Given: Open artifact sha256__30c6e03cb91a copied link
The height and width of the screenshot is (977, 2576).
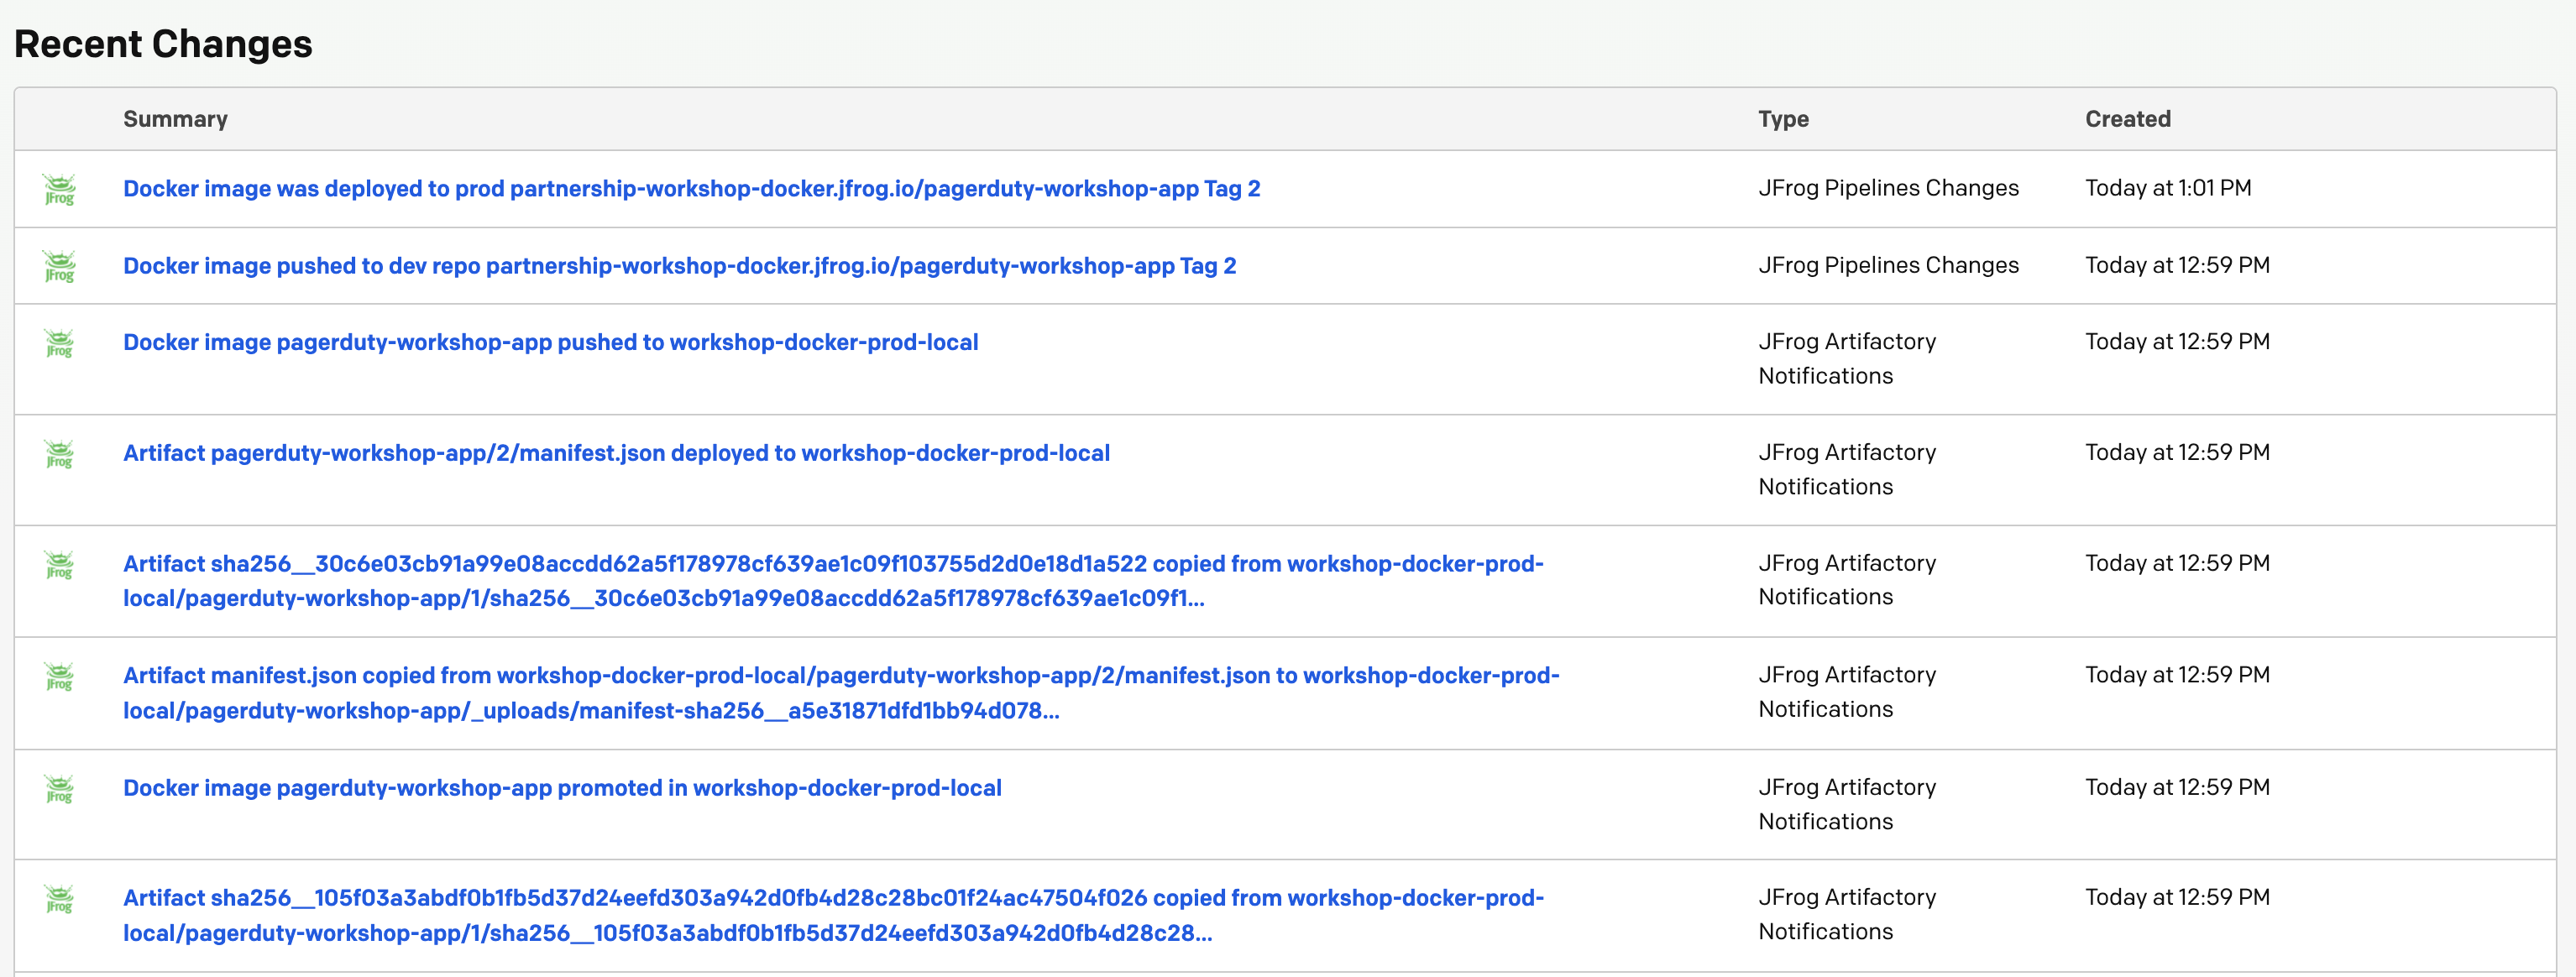Looking at the screenshot, I should point(833,581).
